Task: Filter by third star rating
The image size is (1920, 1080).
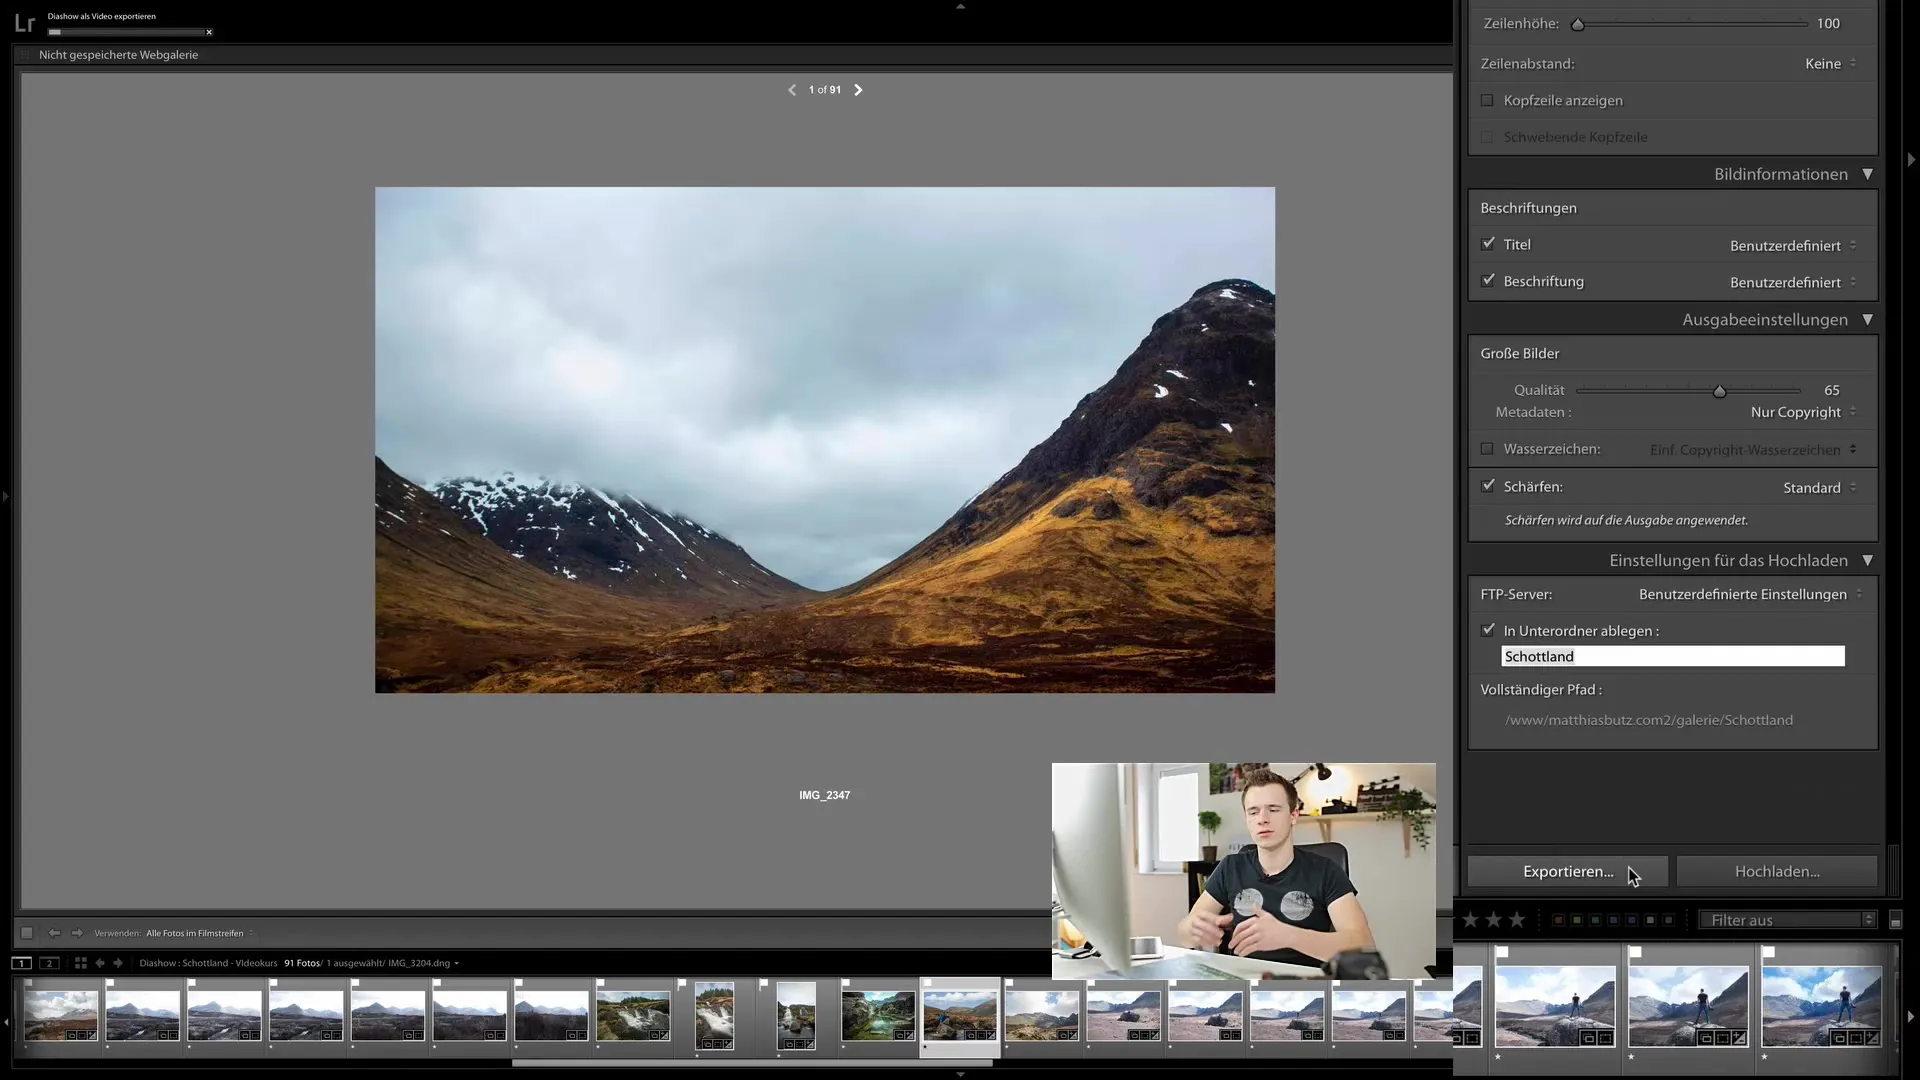Action: pos(1517,920)
